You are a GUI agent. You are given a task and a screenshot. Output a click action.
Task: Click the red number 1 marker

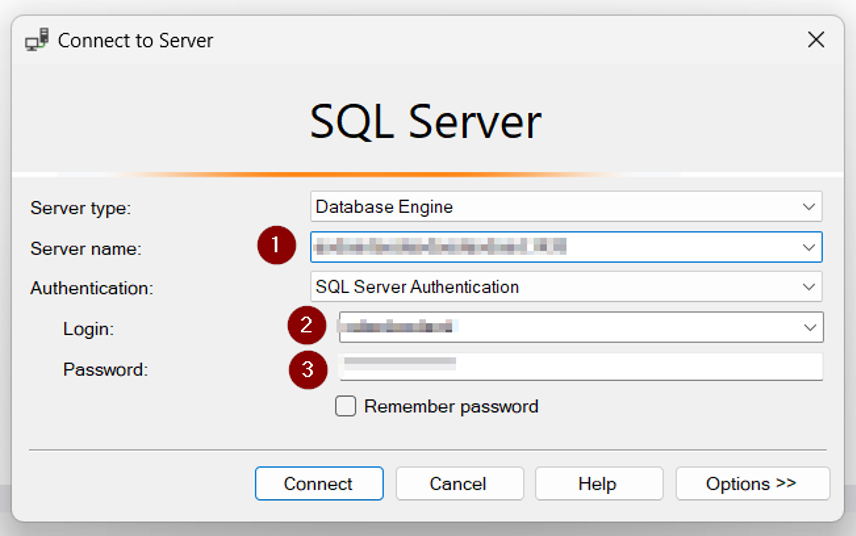(x=276, y=245)
